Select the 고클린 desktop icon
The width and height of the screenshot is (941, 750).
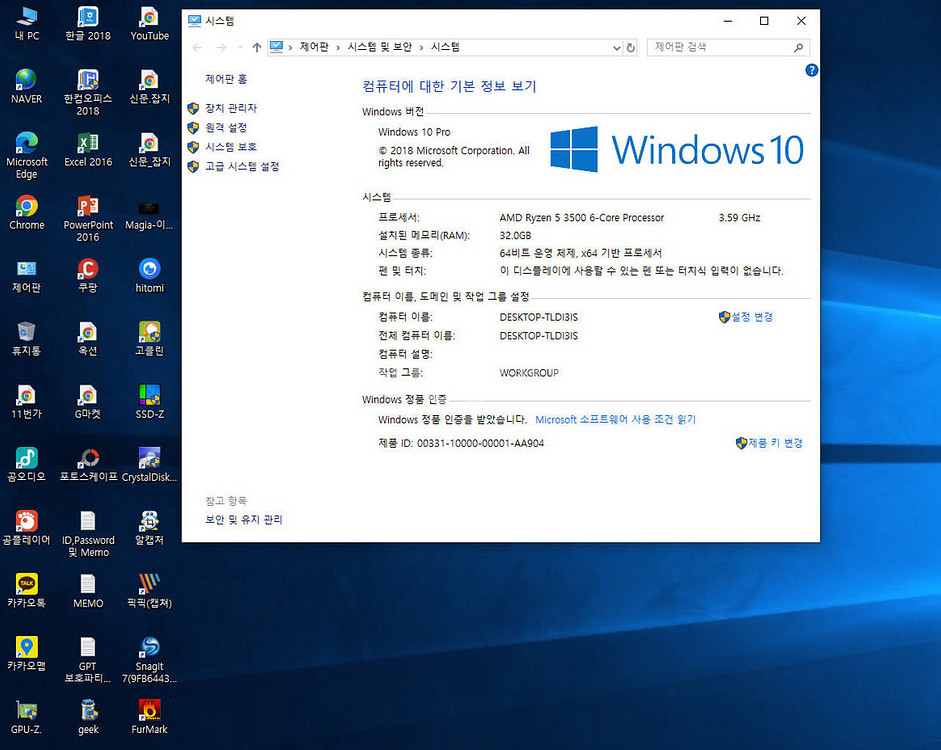pyautogui.click(x=149, y=339)
